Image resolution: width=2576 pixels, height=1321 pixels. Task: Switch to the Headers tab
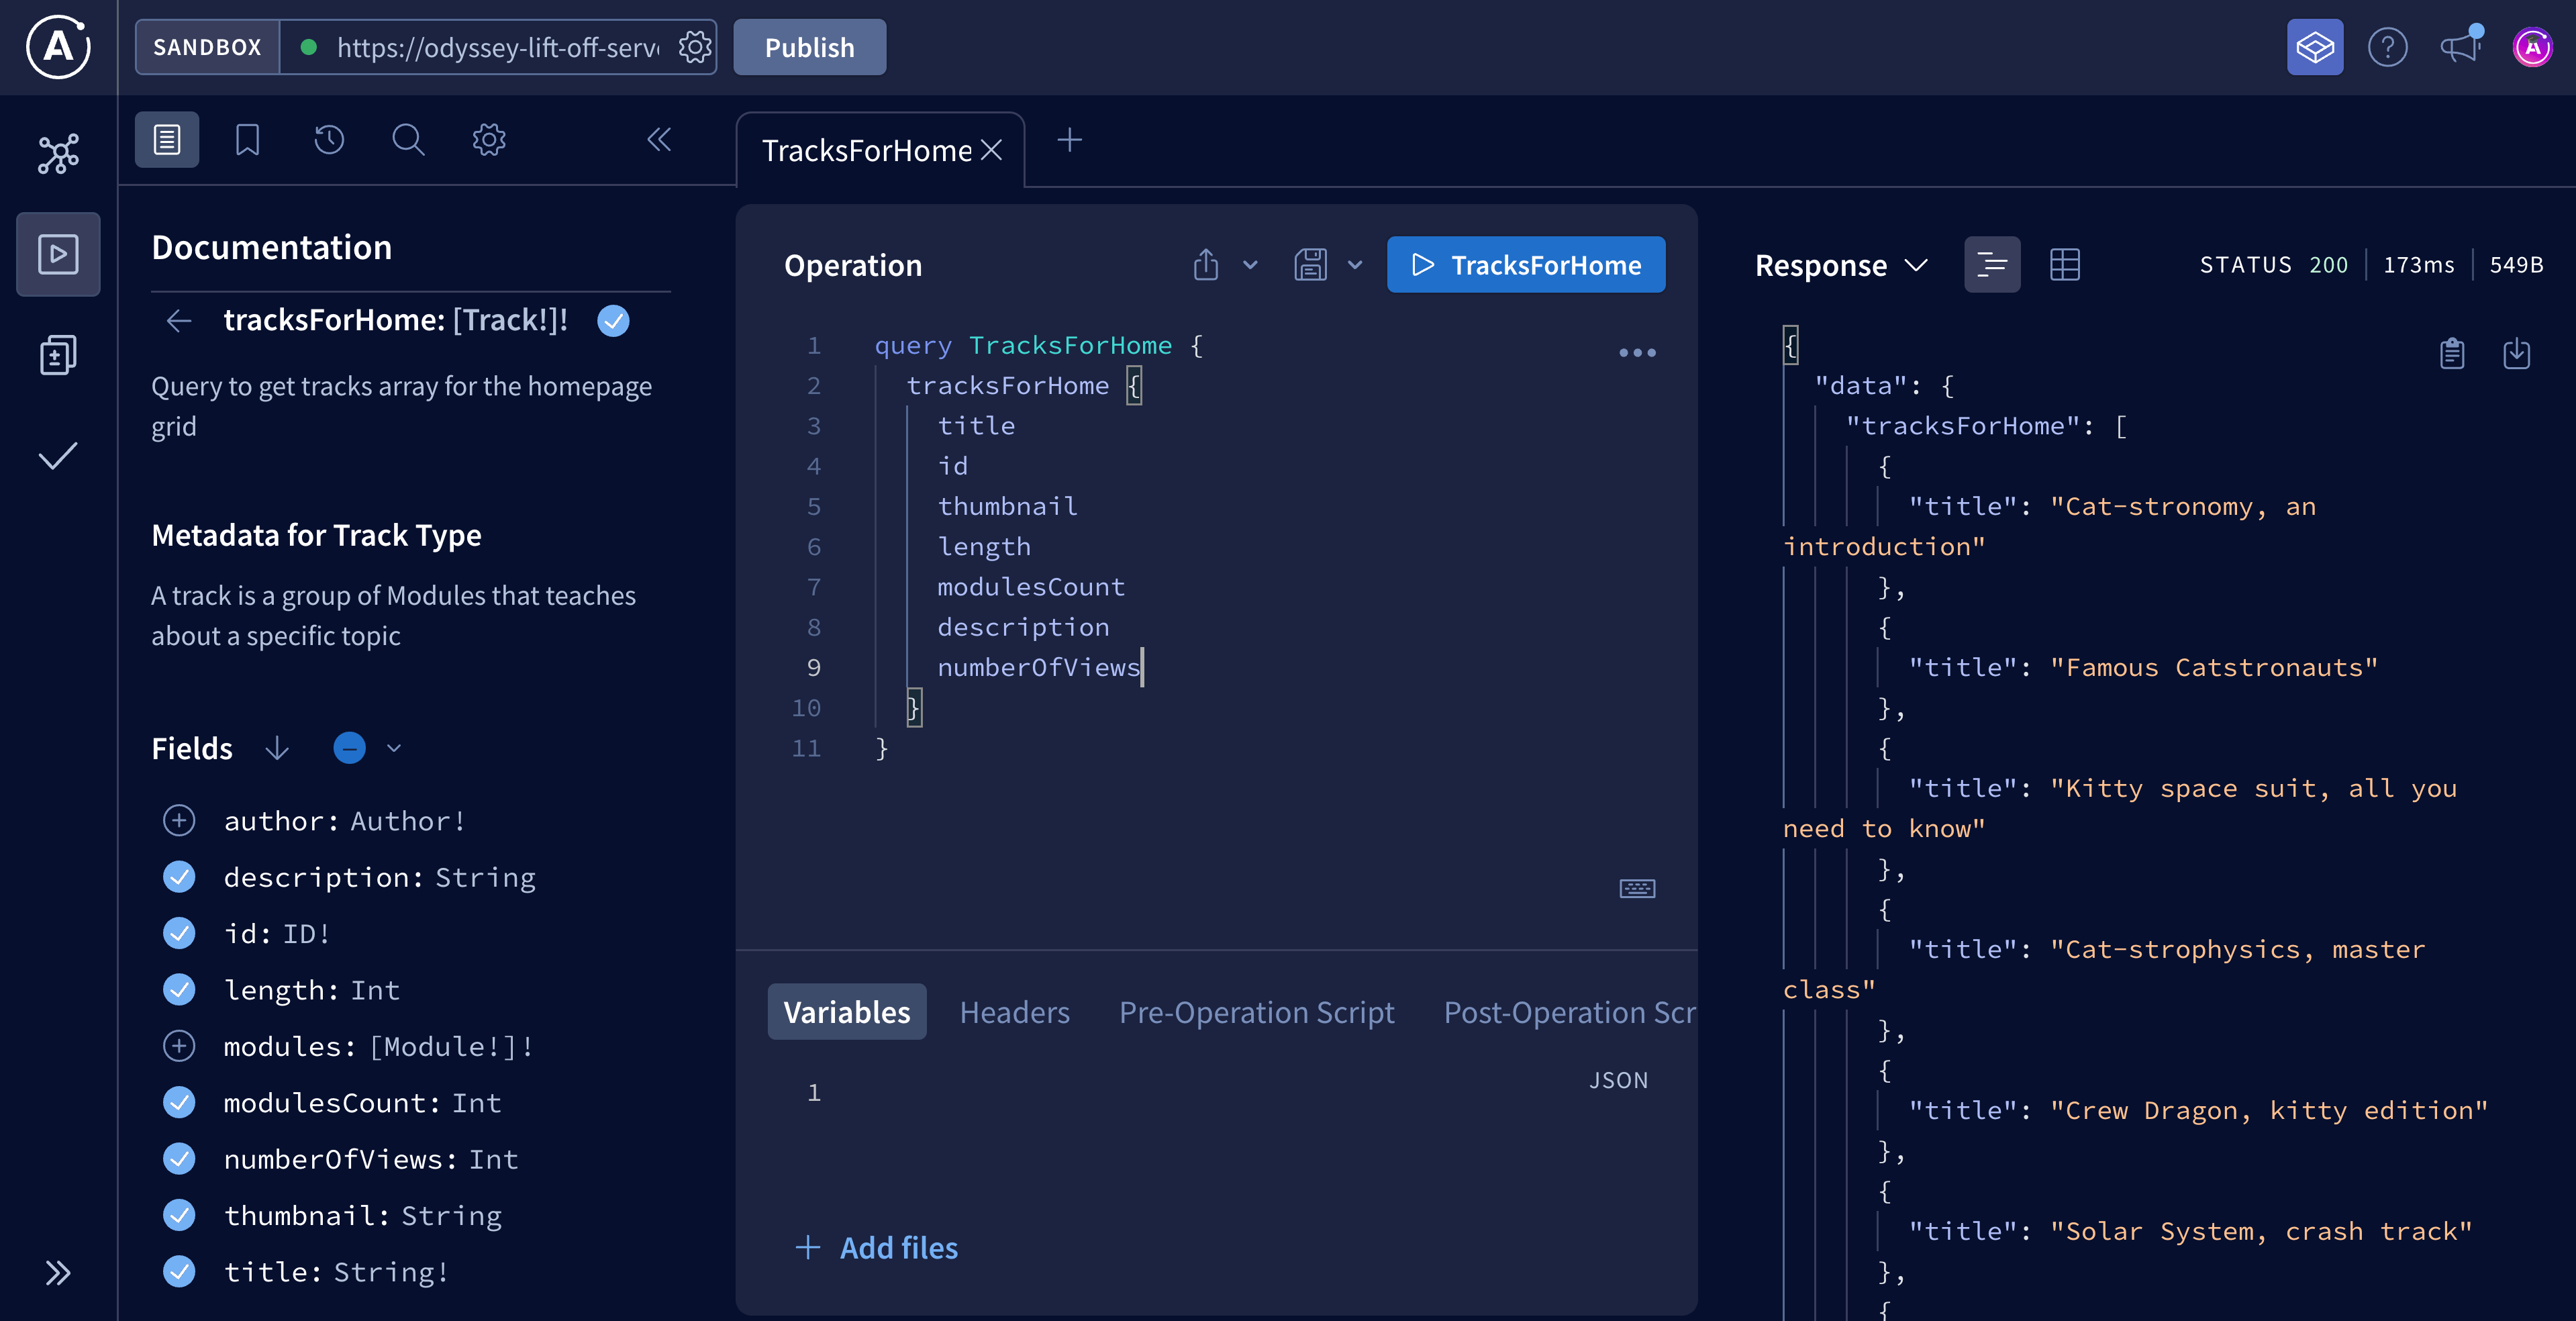click(x=1014, y=1011)
